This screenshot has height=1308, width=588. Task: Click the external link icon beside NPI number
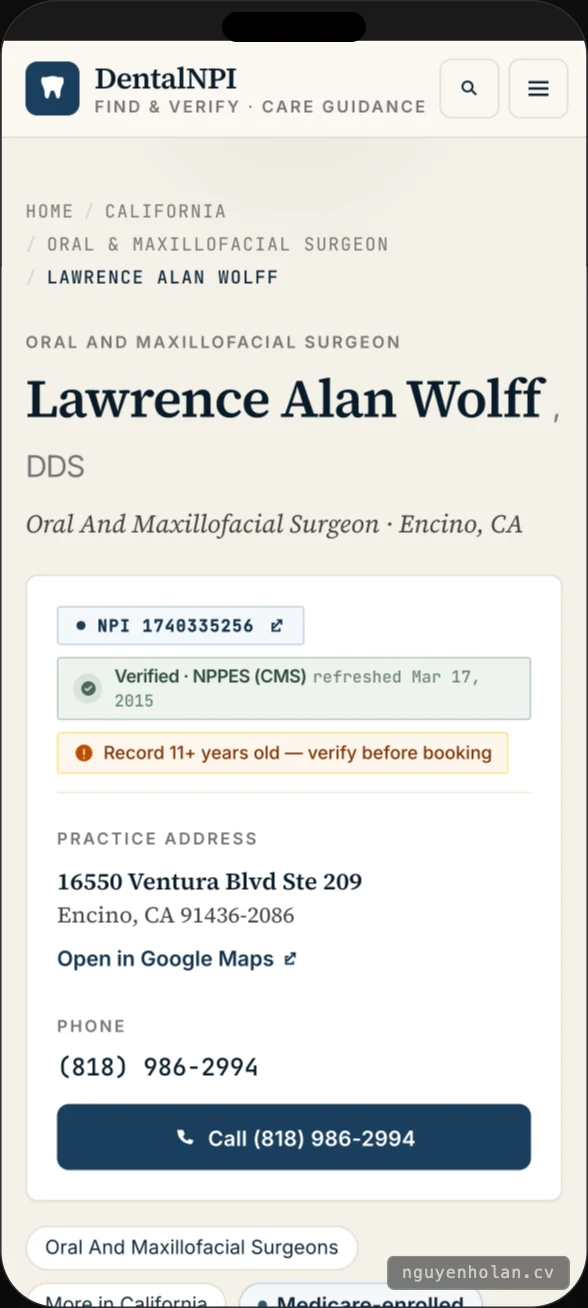[277, 626]
